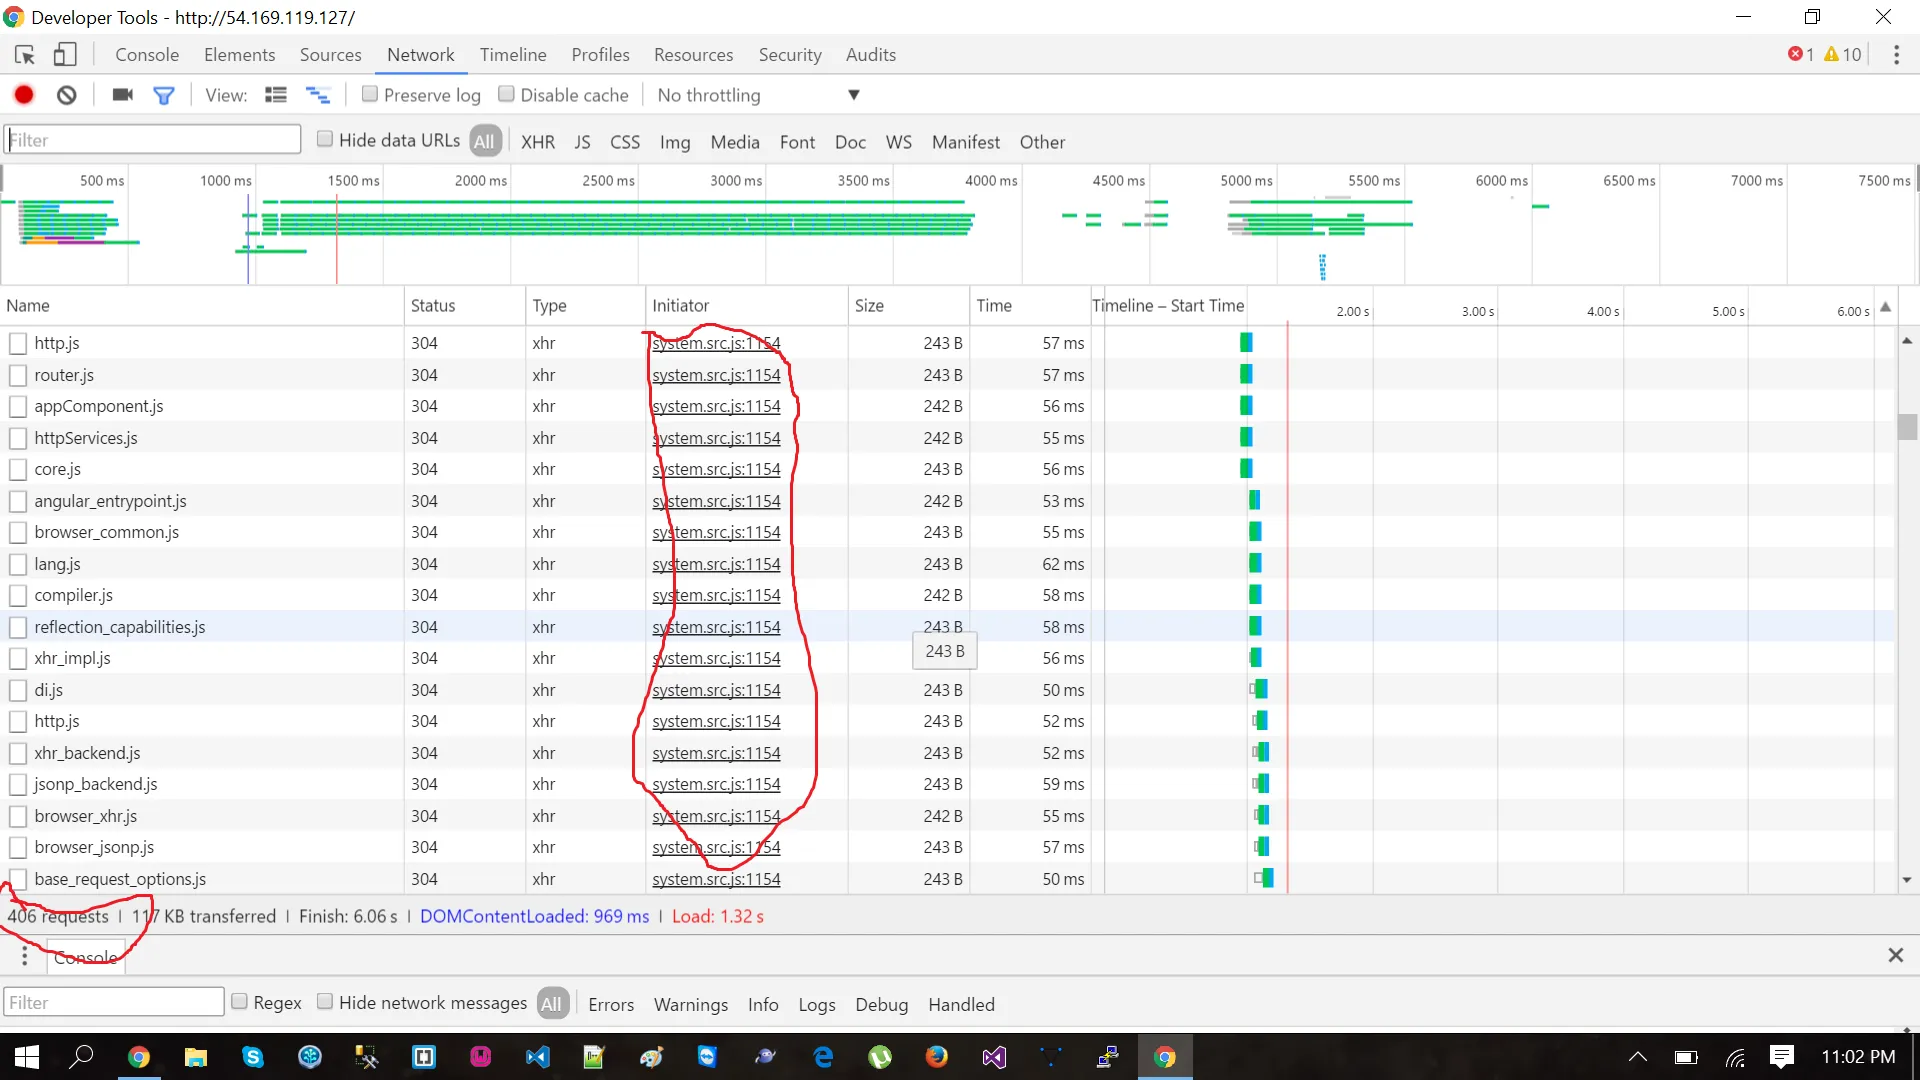The image size is (1920, 1080).
Task: Switch to the Elements tab
Action: point(239,55)
